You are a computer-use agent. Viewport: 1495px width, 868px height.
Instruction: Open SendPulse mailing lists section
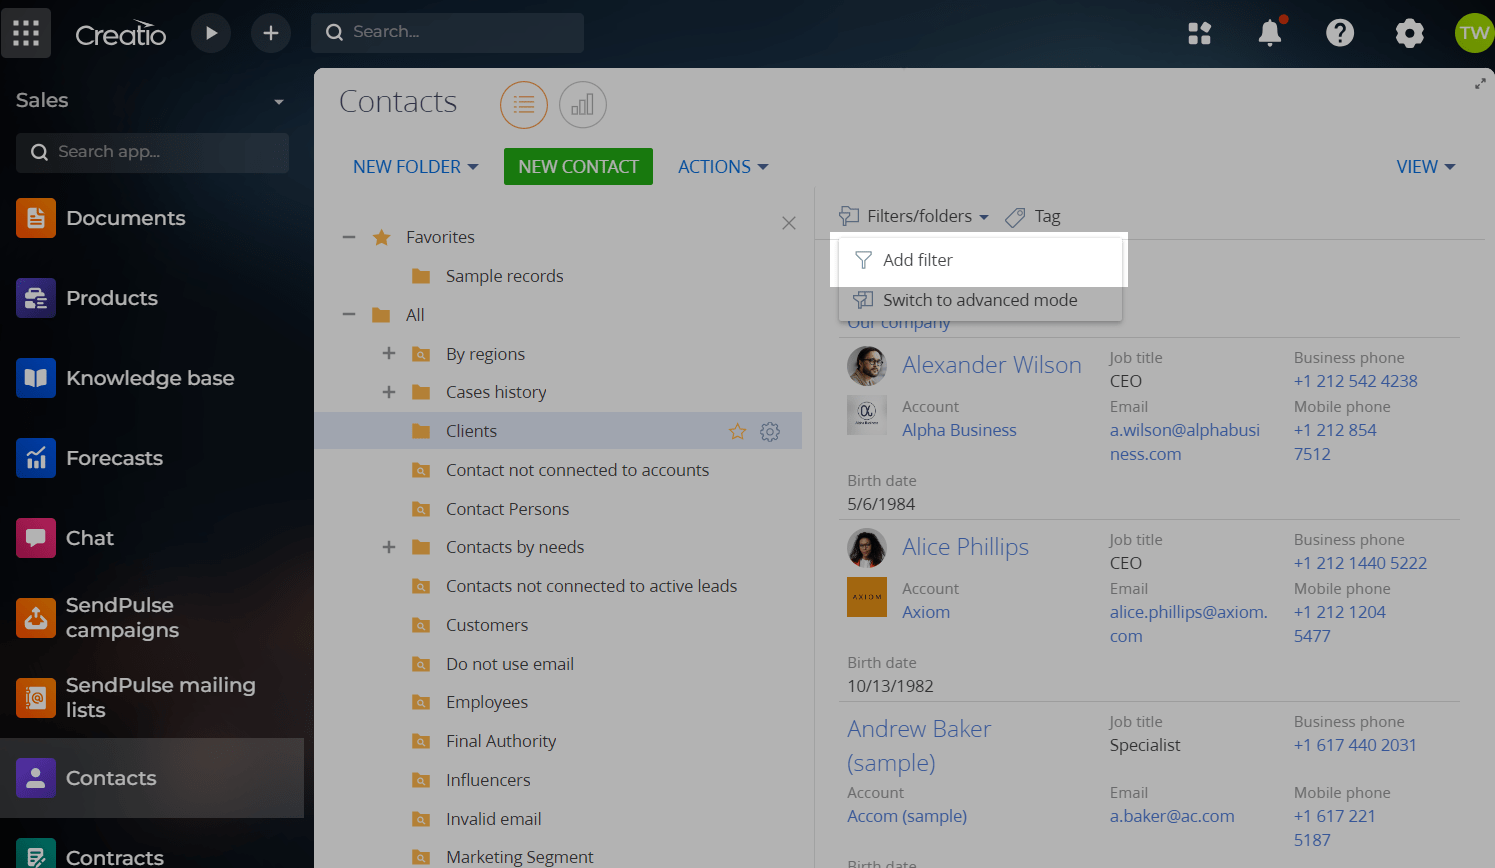point(152,698)
